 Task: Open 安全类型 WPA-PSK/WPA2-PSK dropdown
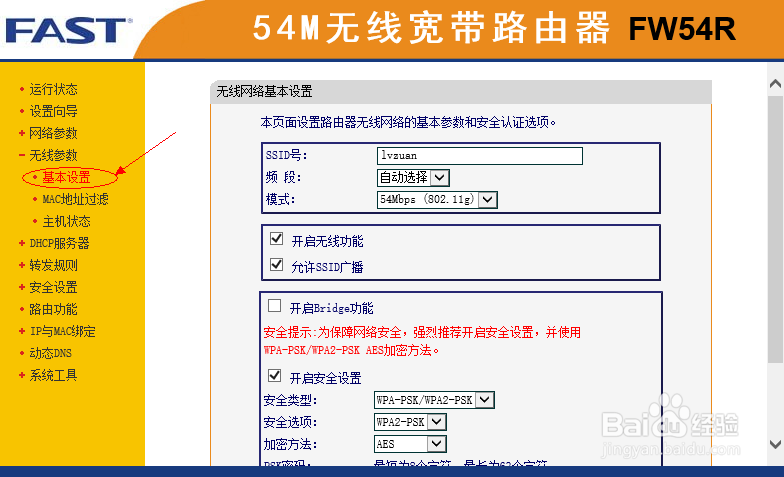pos(434,400)
